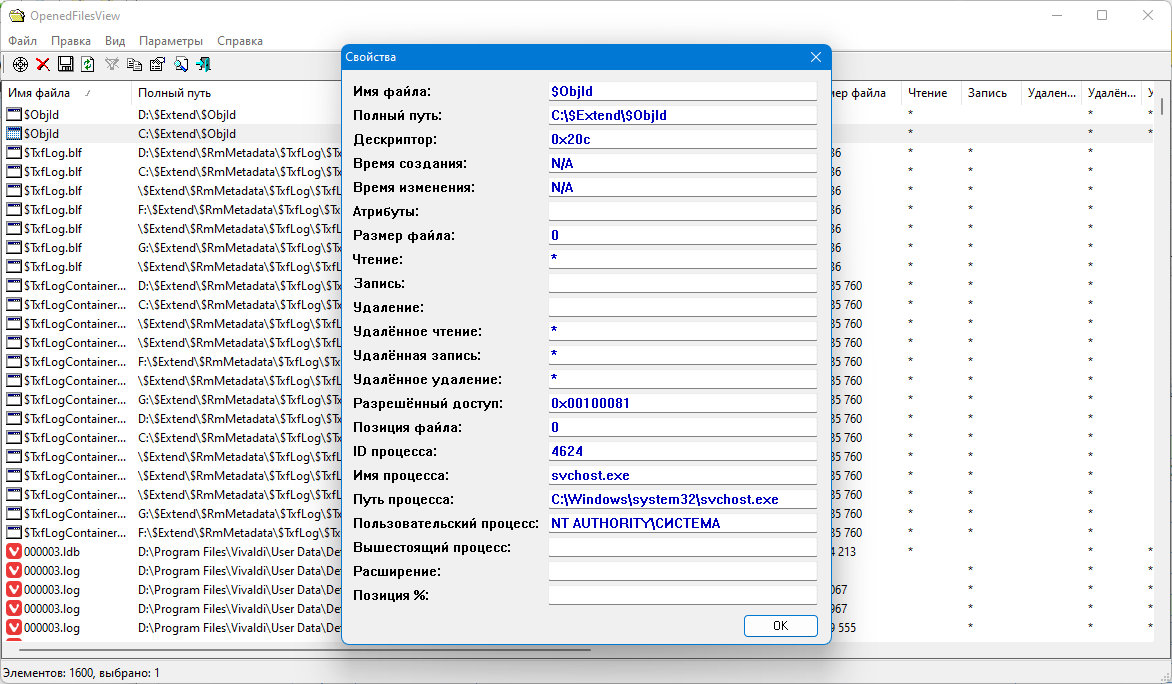
Task: Open item properties using the toolbar icon
Action: (x=156, y=64)
